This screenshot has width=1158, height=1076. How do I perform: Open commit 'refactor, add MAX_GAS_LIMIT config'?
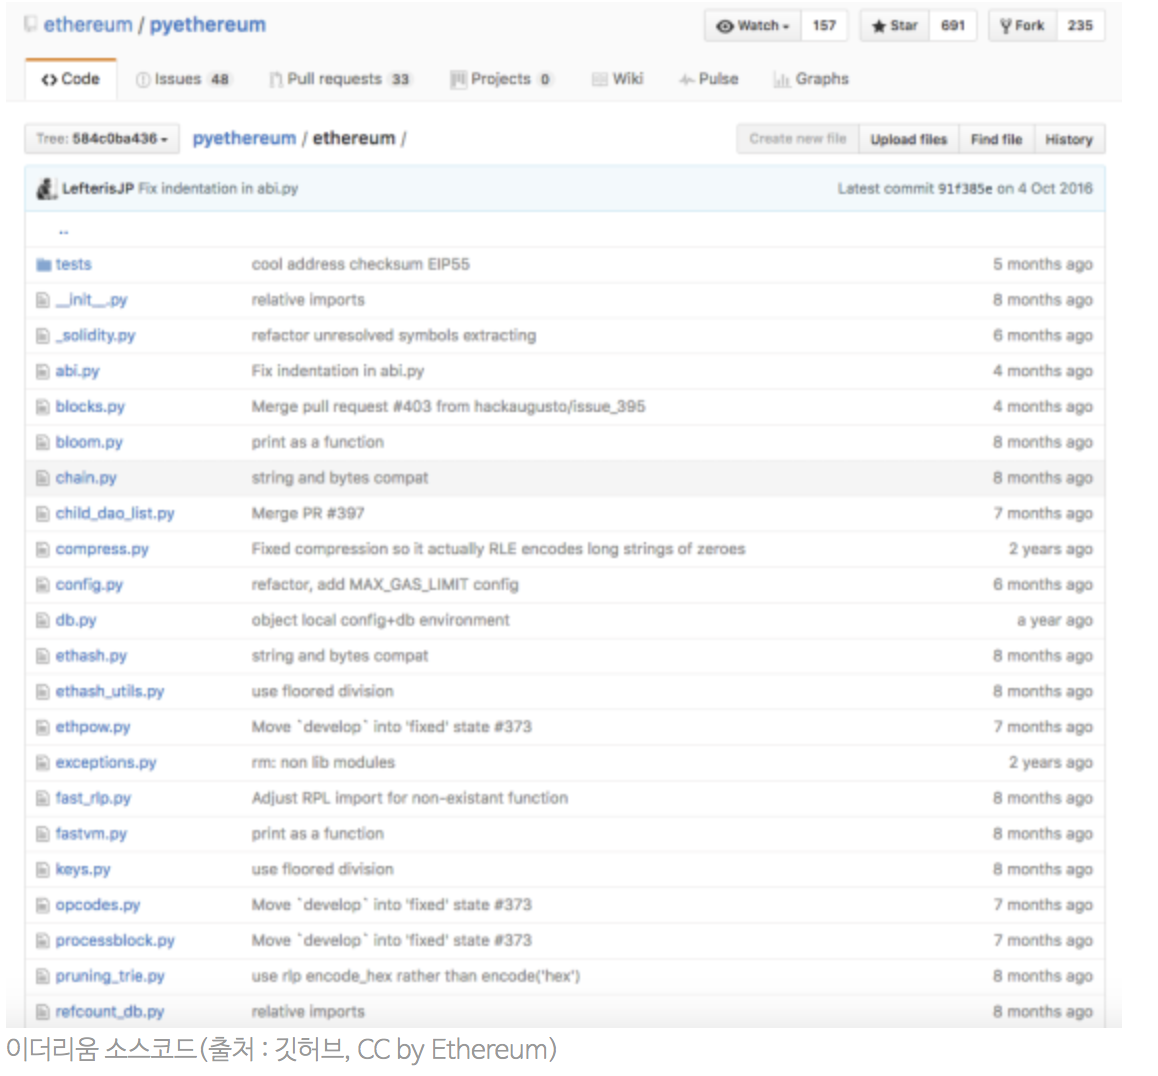coord(385,585)
